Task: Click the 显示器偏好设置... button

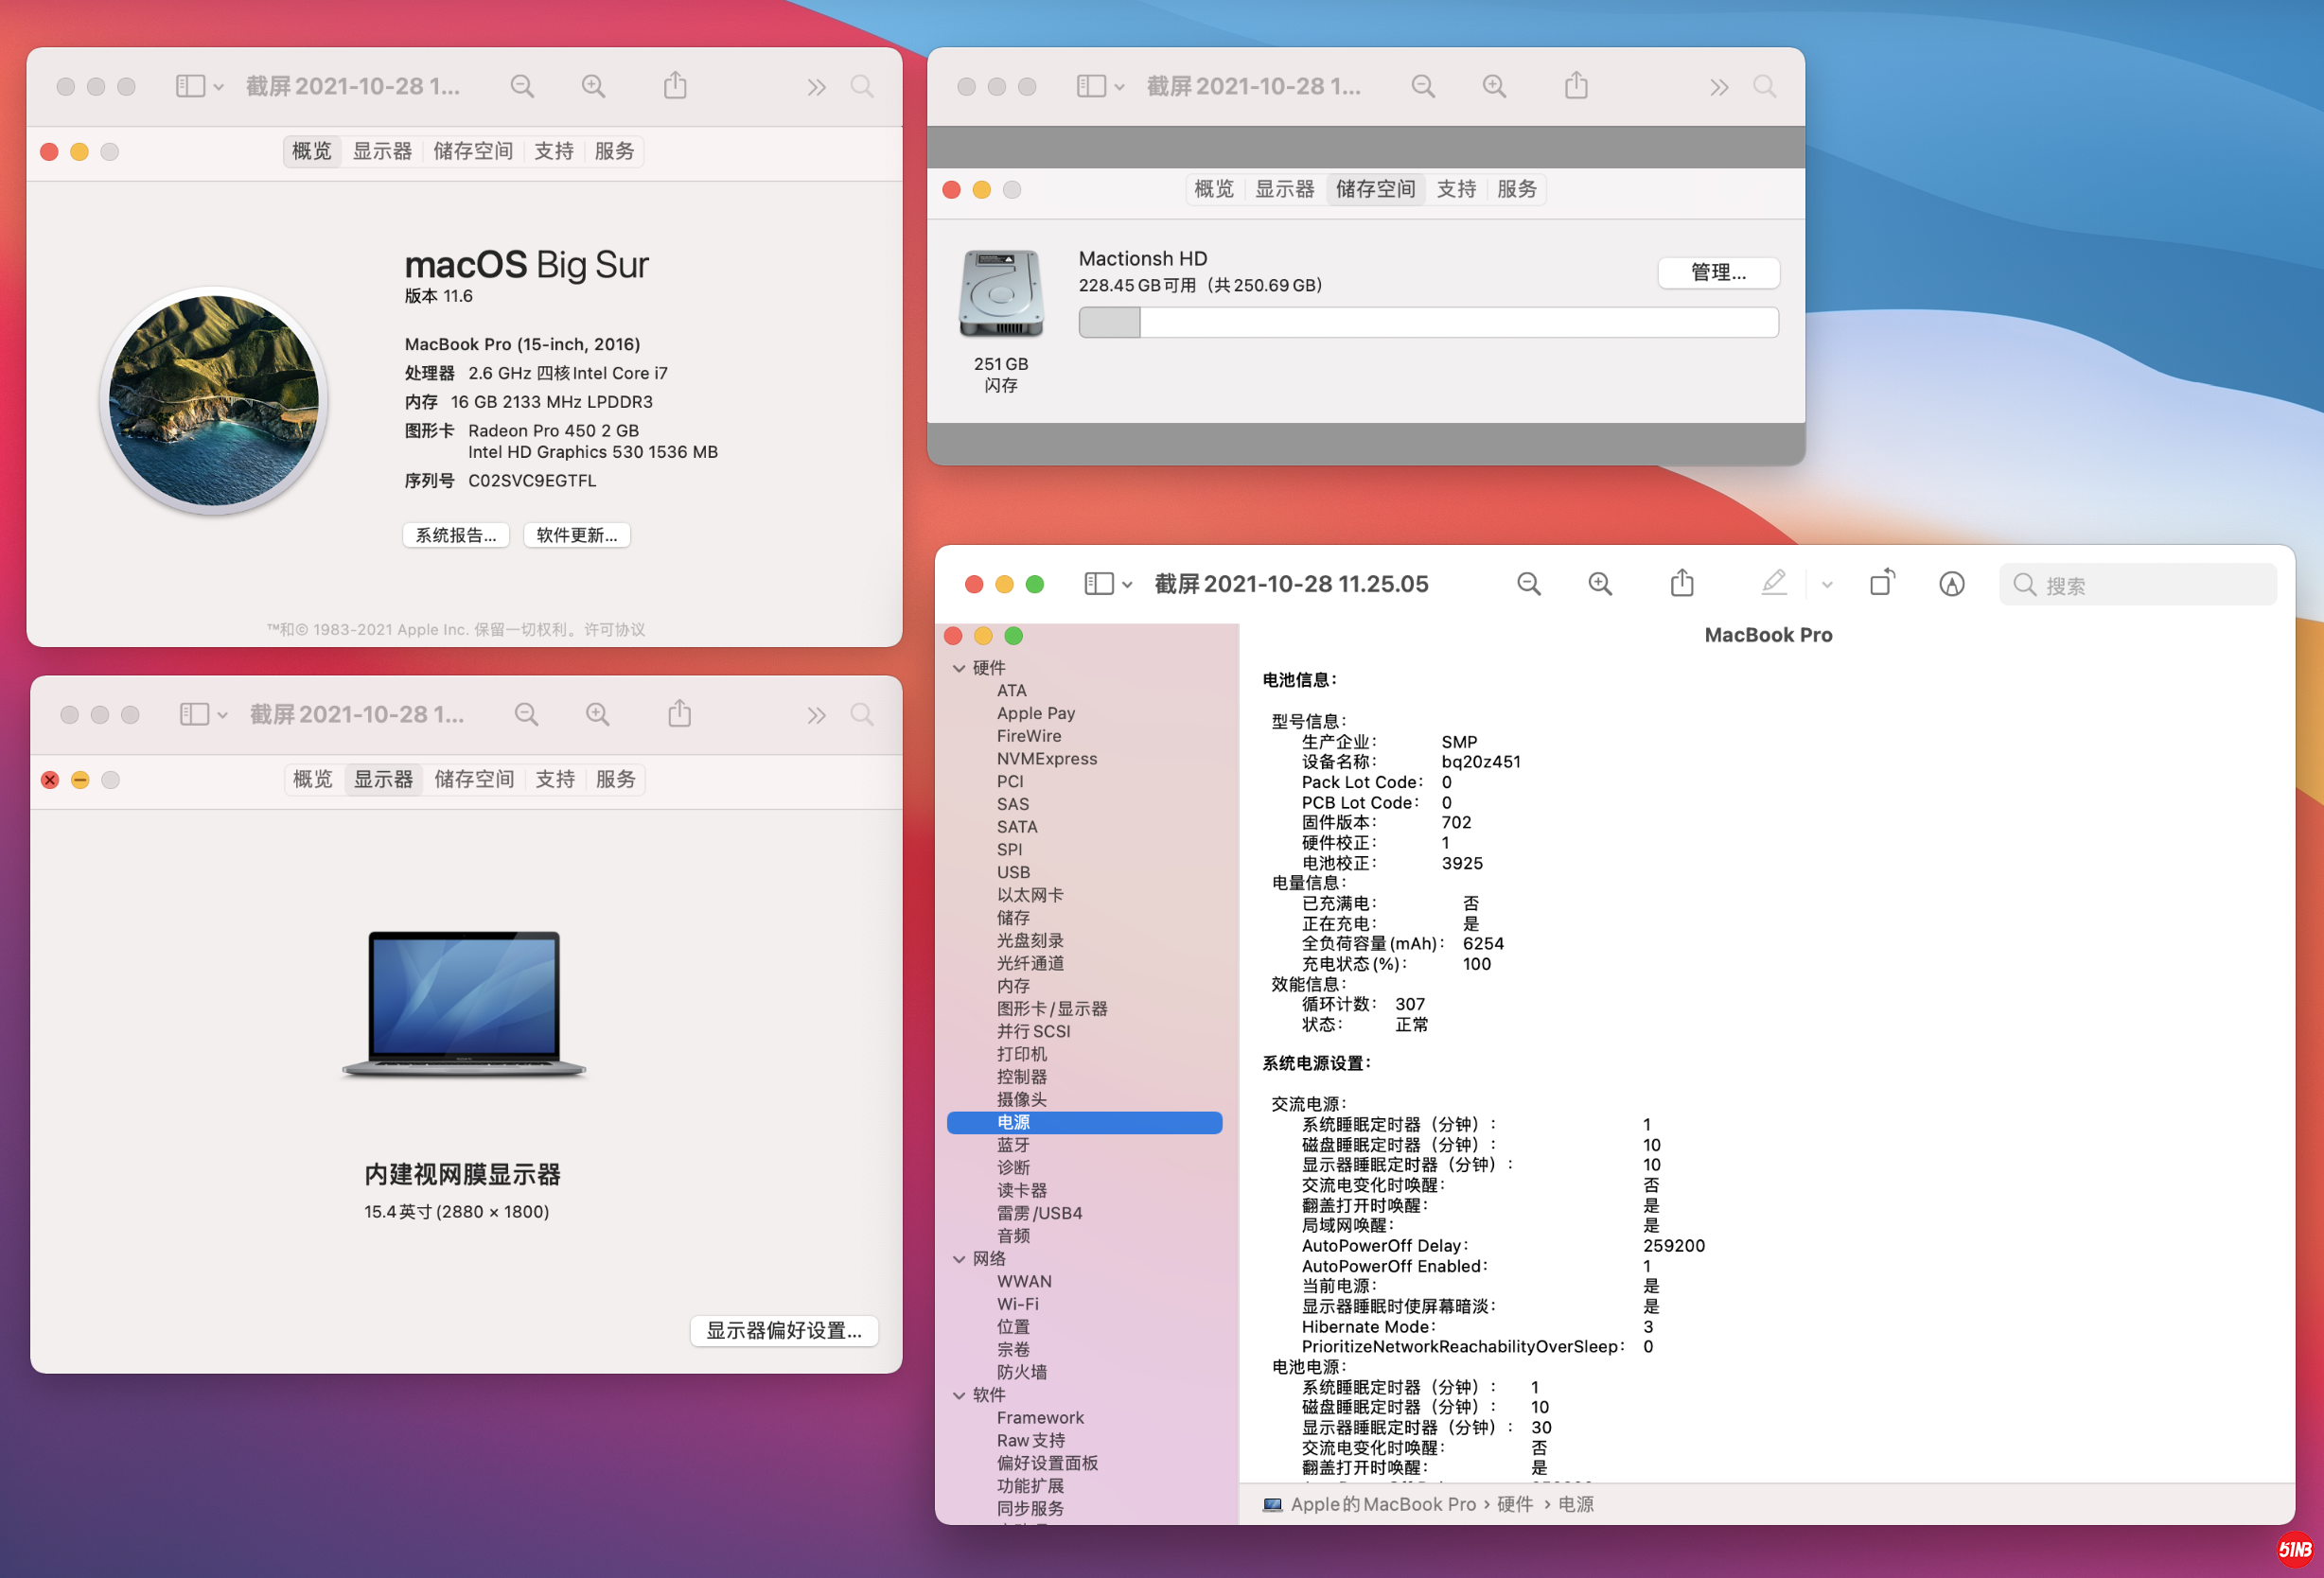Action: (x=783, y=1330)
